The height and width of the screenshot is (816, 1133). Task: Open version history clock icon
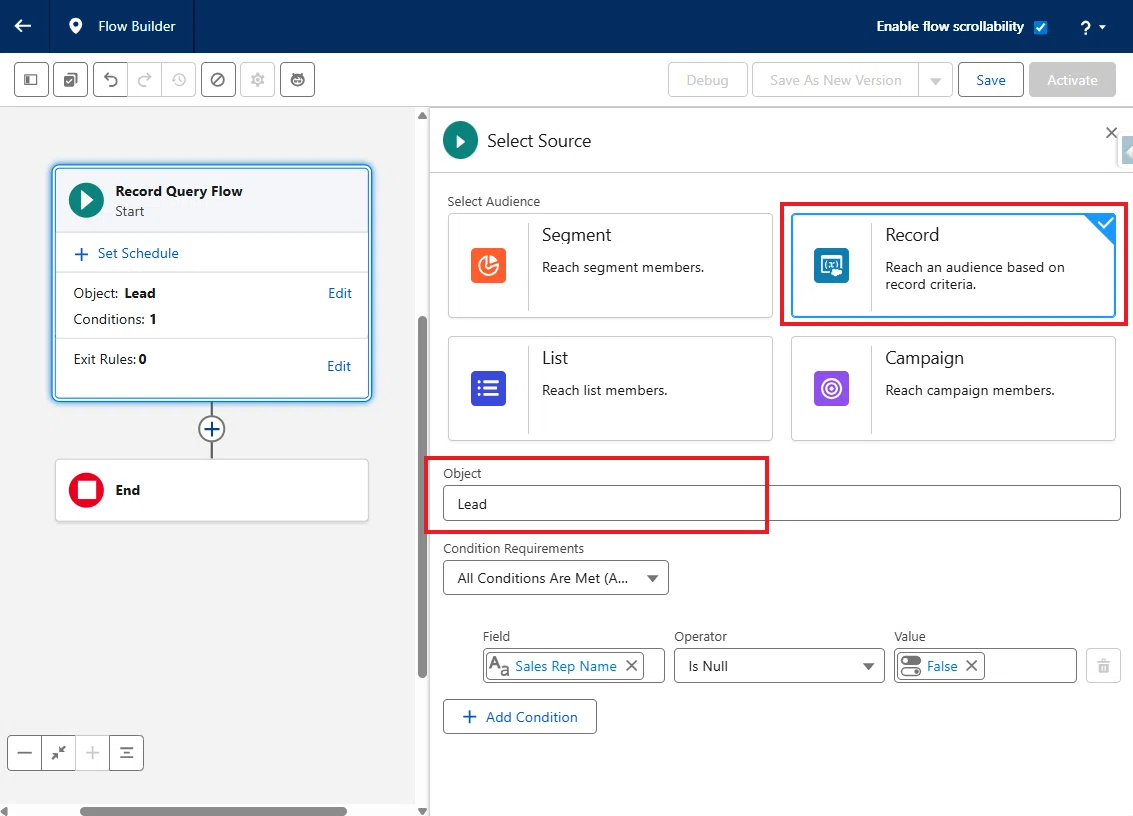178,80
